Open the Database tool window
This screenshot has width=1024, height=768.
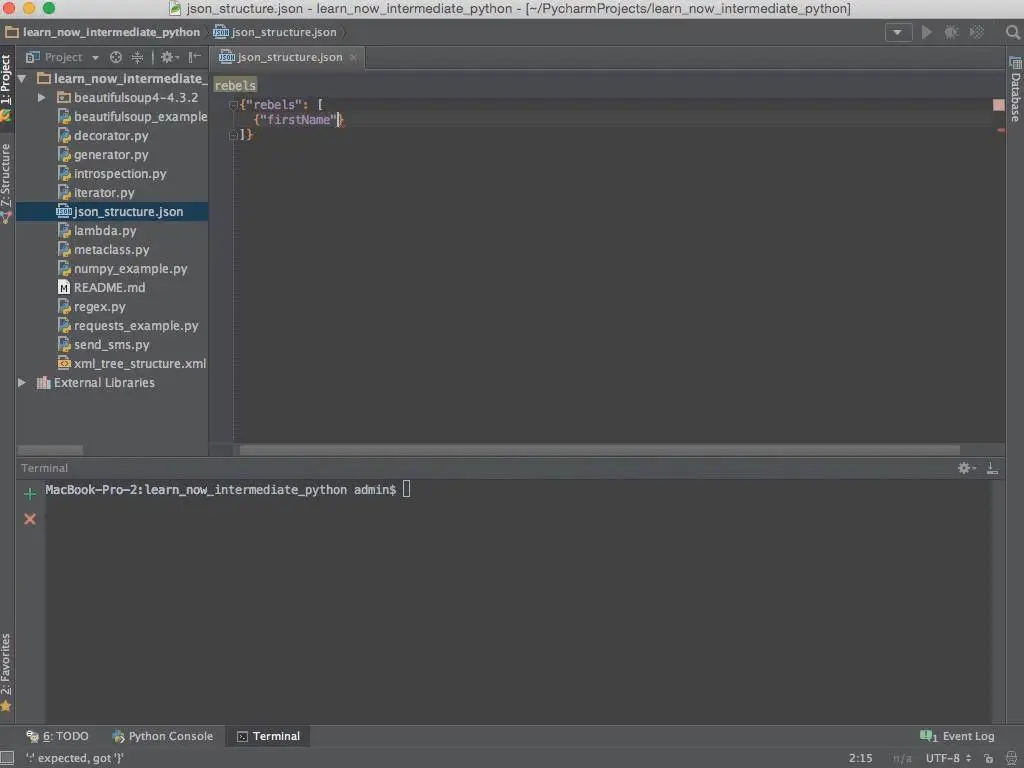tap(1015, 89)
